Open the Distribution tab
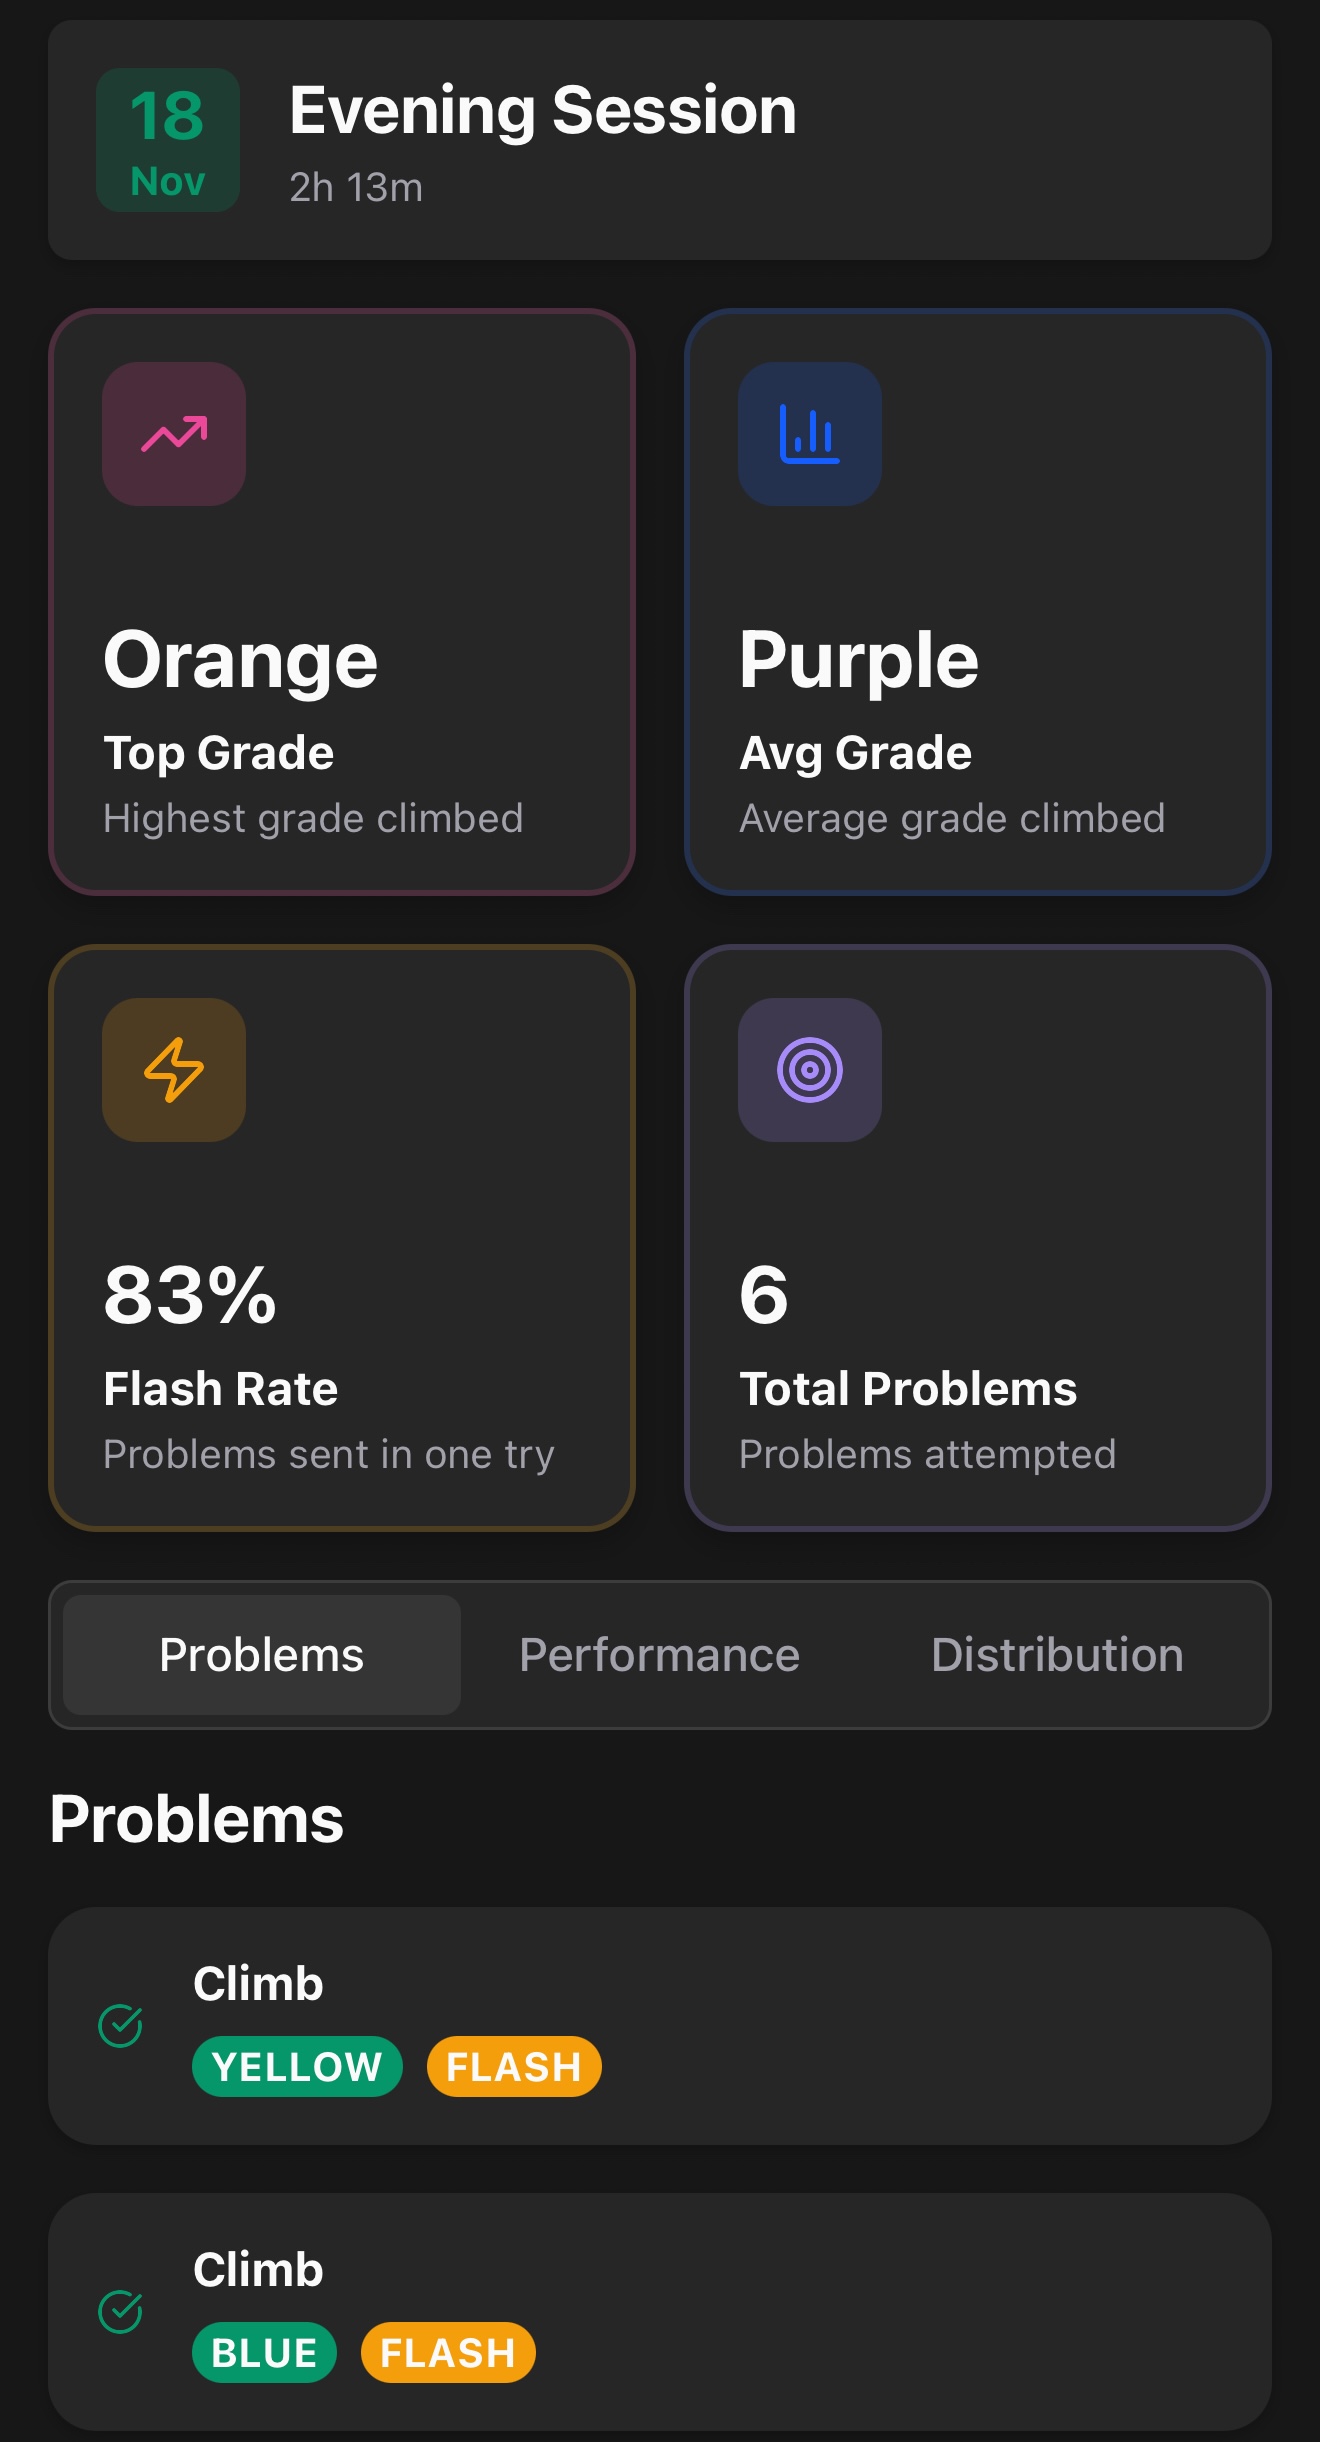Screen dimensions: 1320x2442 (x=1057, y=1655)
